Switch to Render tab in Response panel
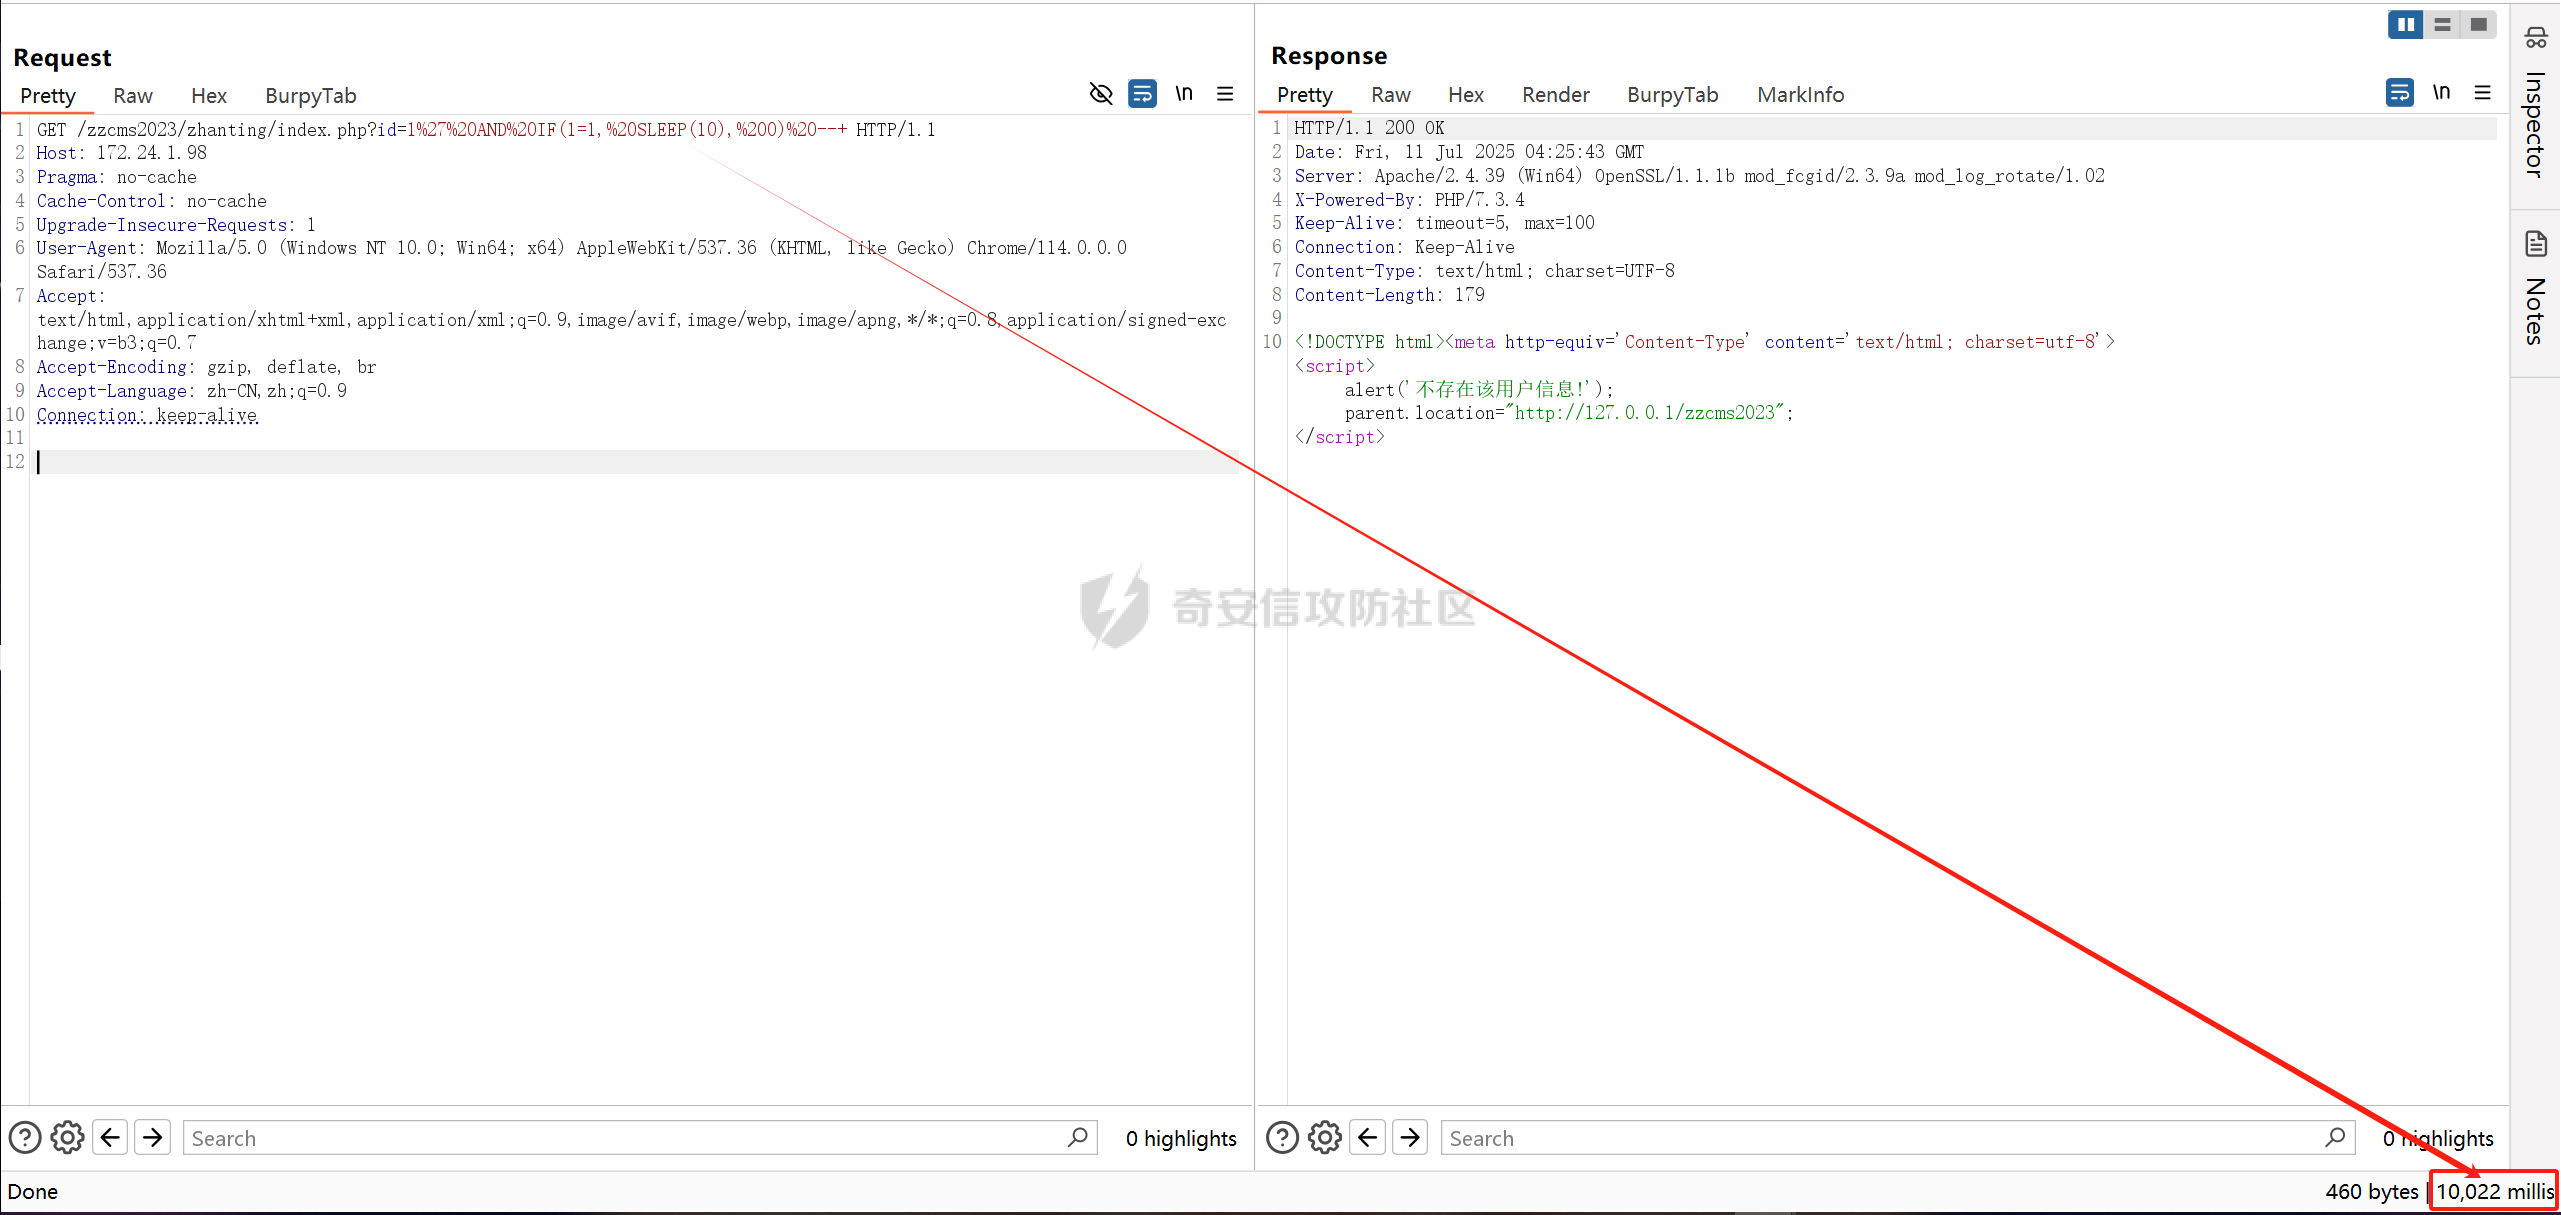2561x1215 pixels. 1556,95
